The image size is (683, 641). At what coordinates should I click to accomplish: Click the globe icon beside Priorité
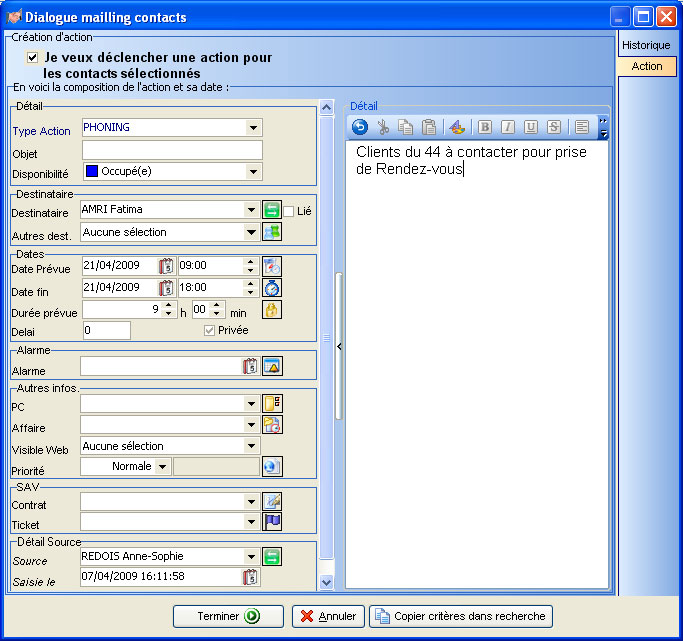272,466
